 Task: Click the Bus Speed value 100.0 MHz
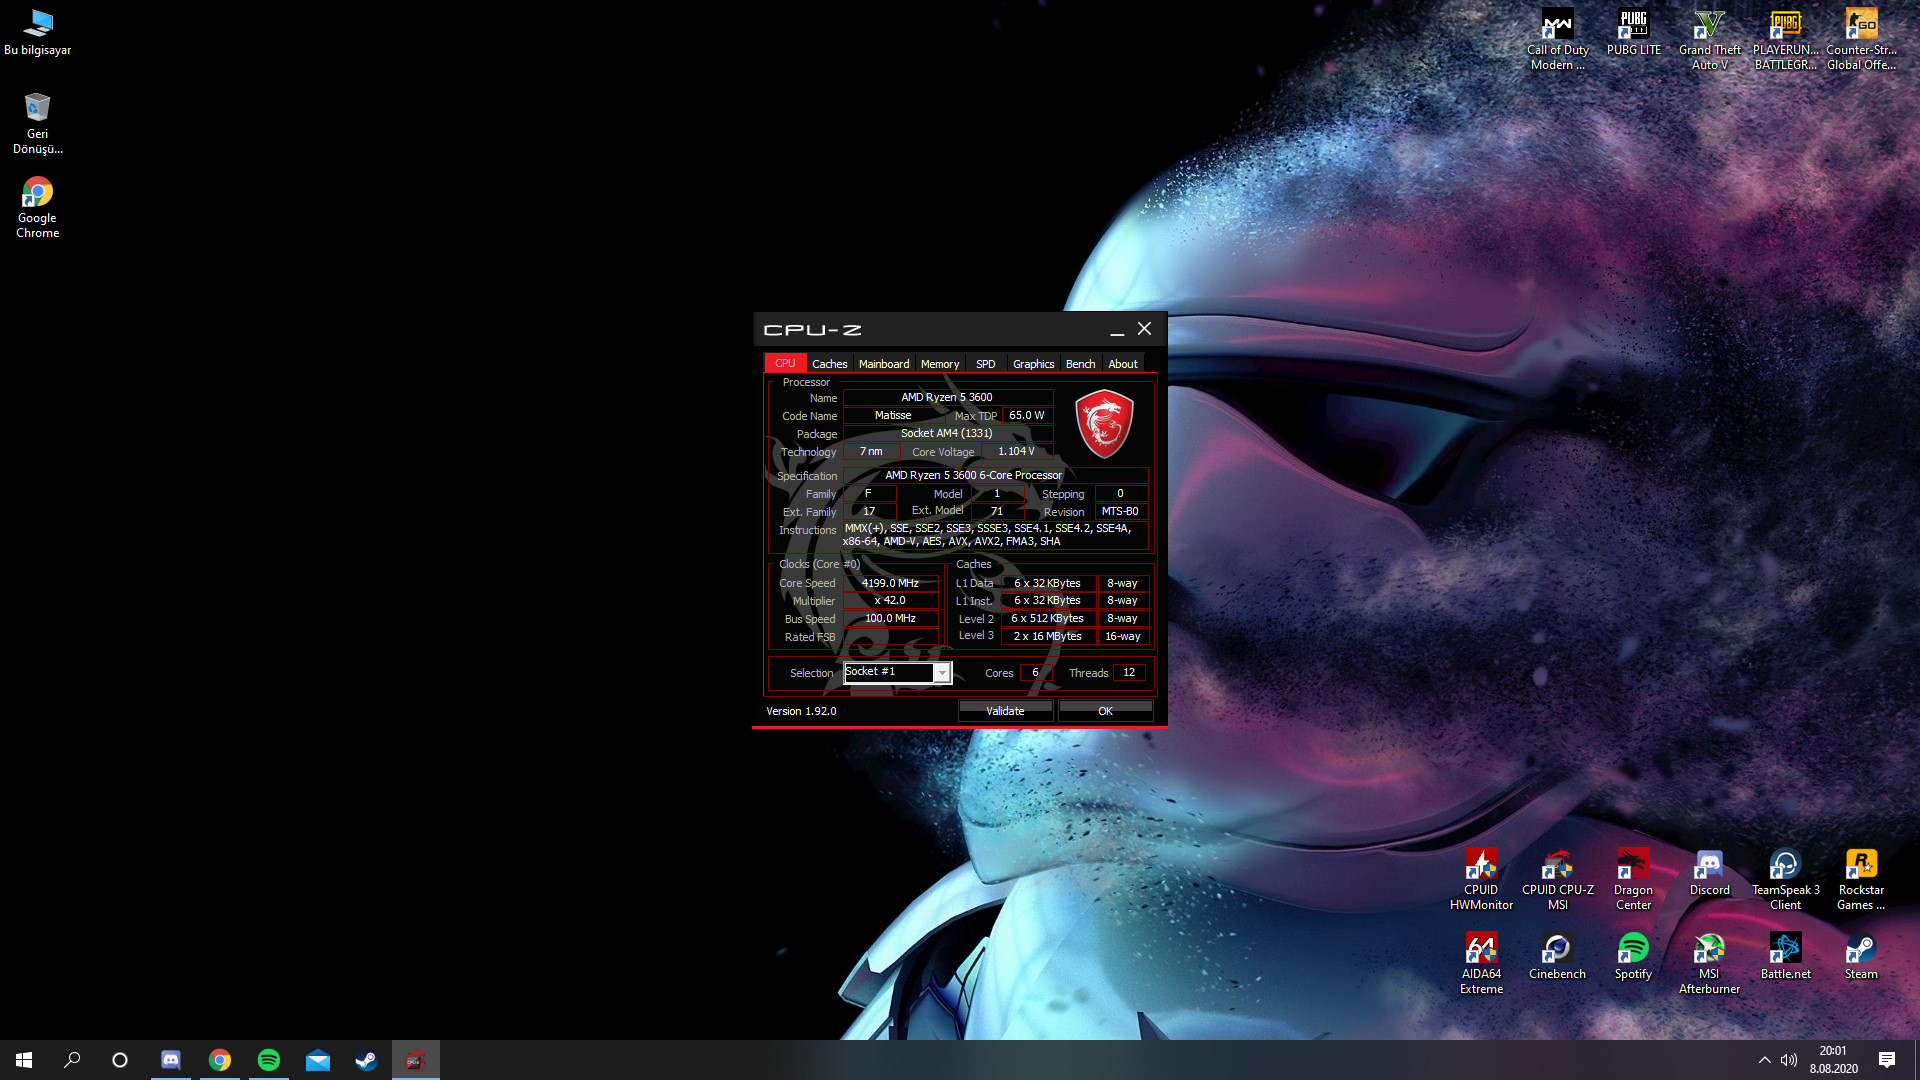point(890,619)
